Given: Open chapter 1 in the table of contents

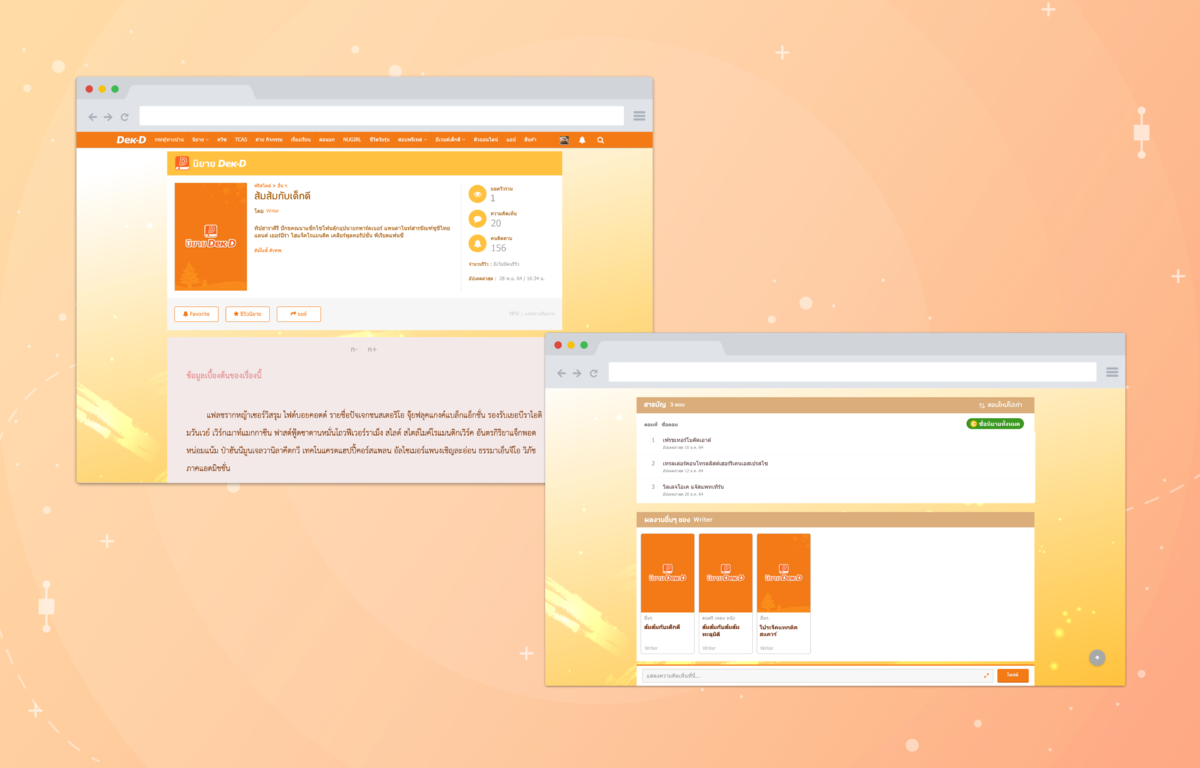Looking at the screenshot, I should tap(685, 439).
